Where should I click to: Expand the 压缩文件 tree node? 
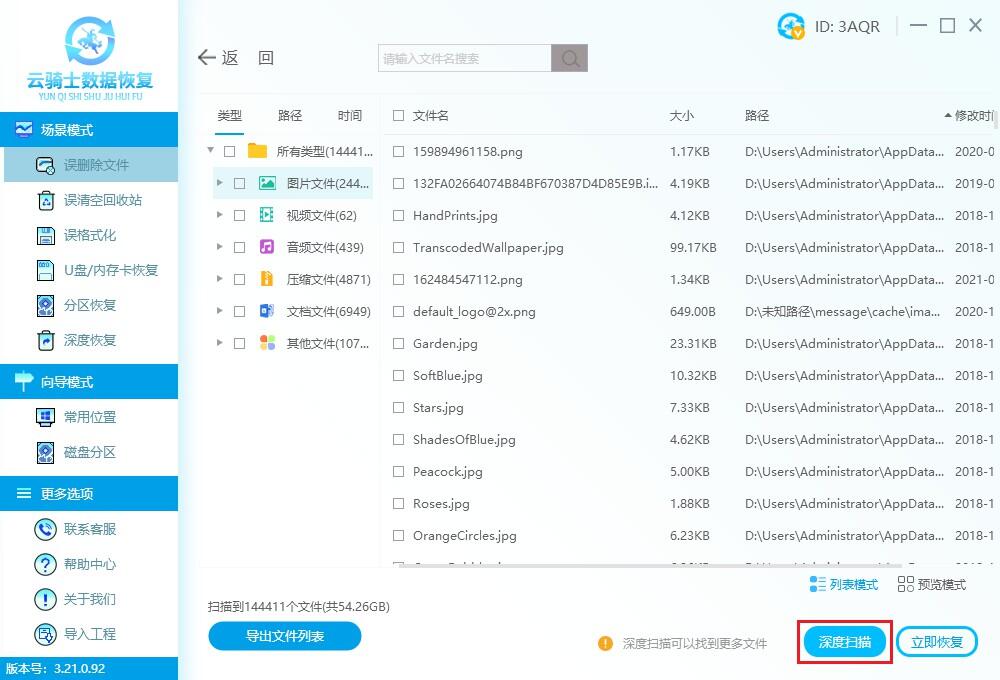pos(219,279)
